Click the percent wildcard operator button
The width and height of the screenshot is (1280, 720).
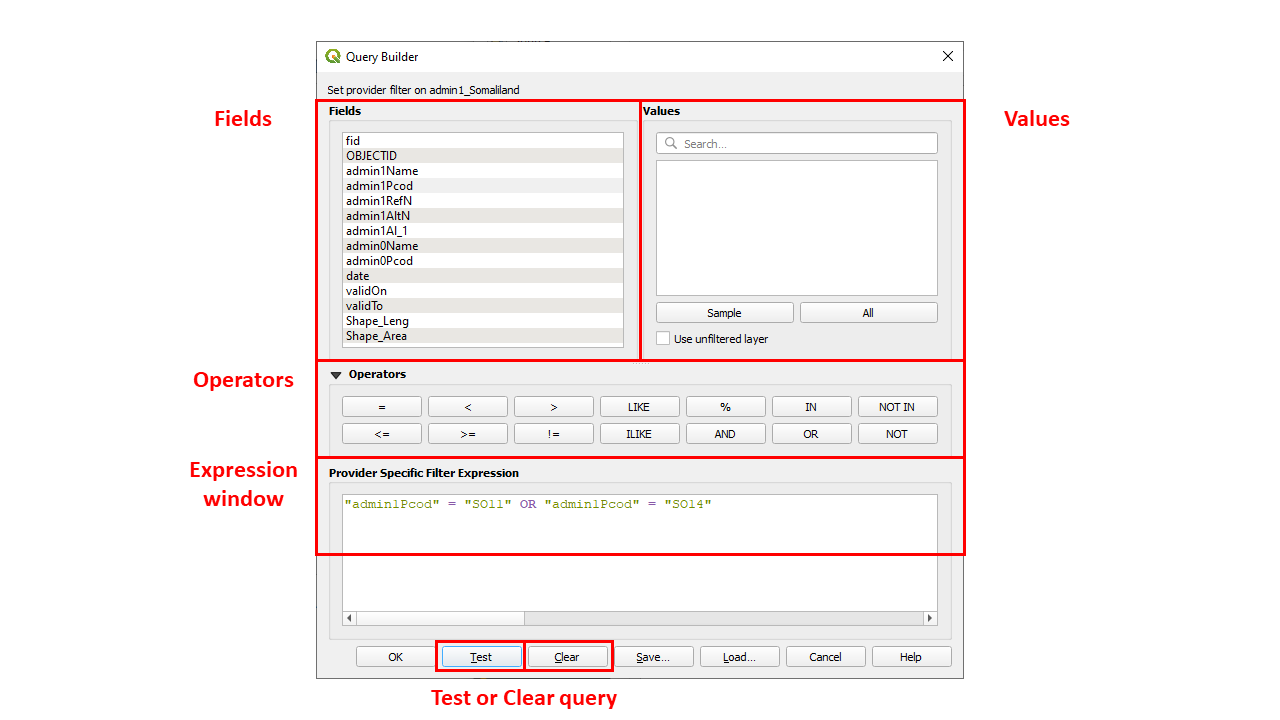[725, 407]
